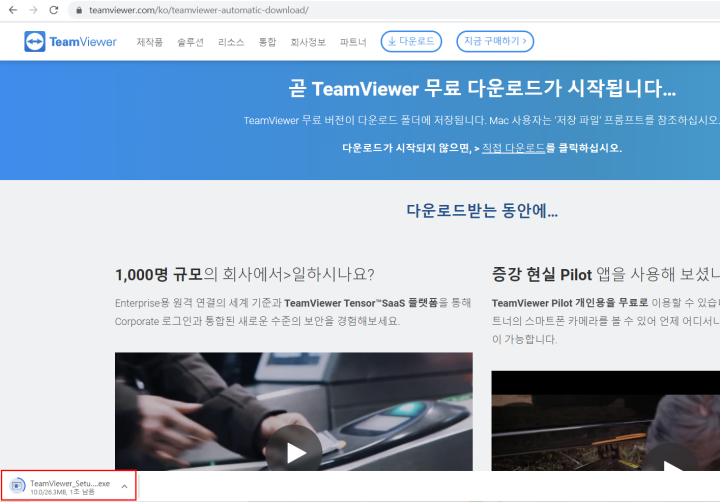Open the 통합 menu

[x=267, y=42]
